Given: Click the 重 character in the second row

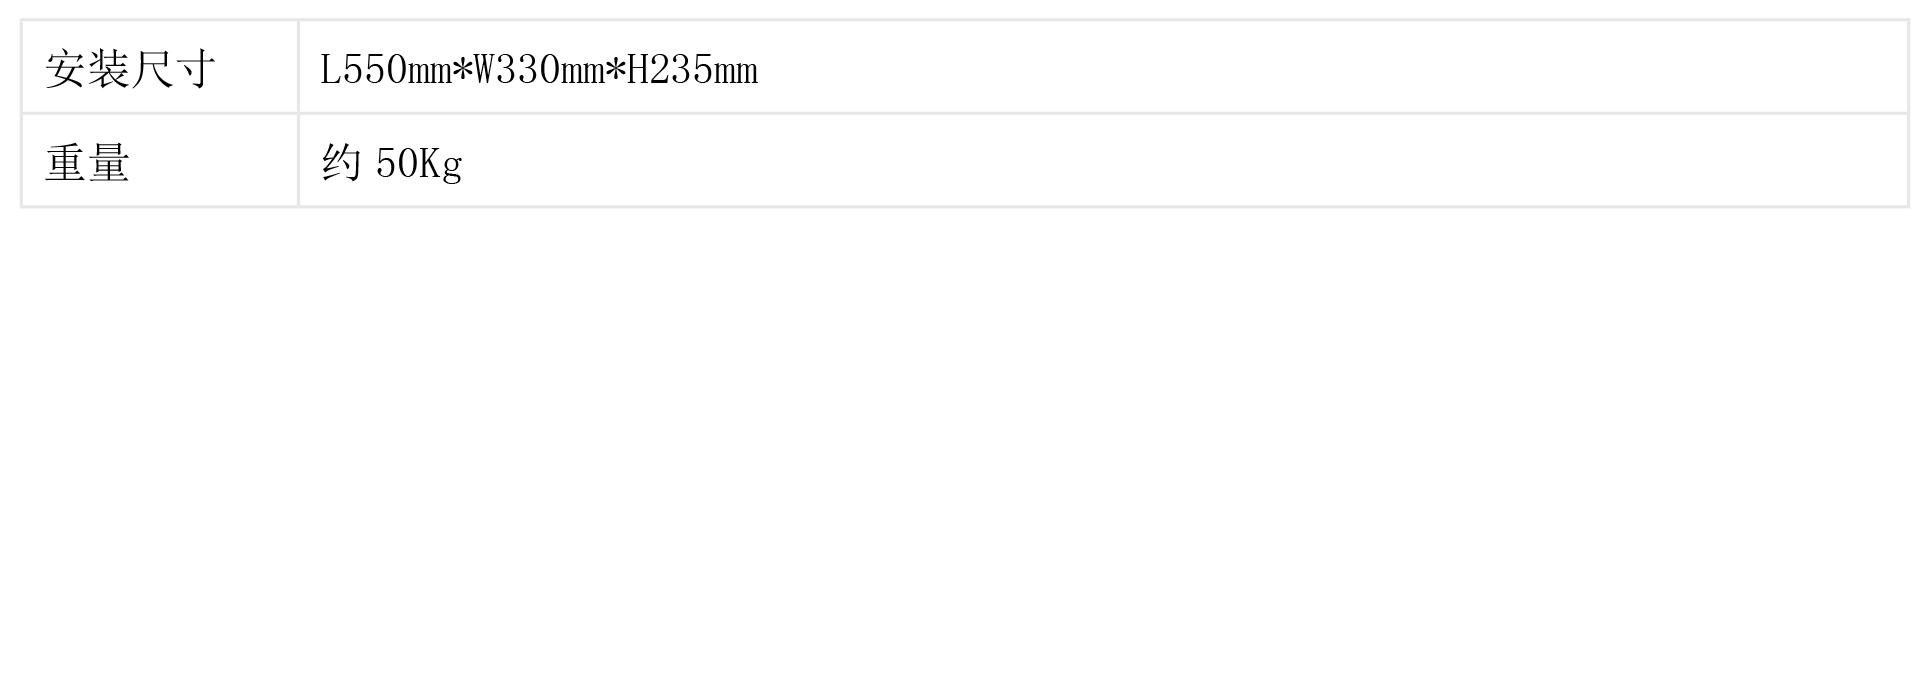Looking at the screenshot, I should coord(66,163).
